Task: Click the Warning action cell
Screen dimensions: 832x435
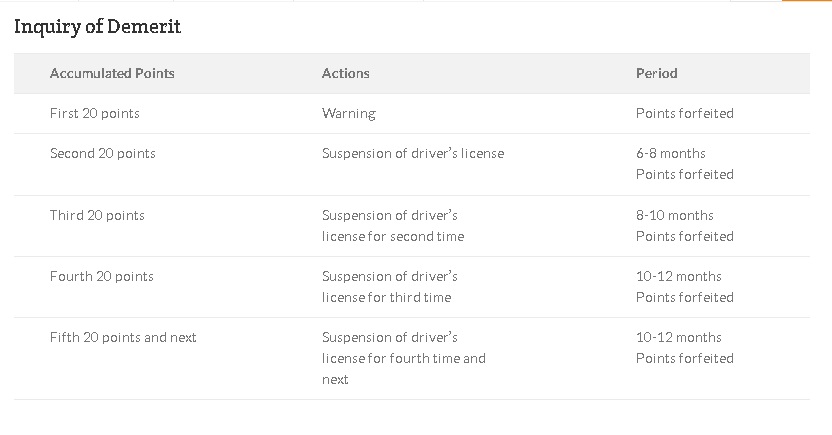Action: coord(349,114)
